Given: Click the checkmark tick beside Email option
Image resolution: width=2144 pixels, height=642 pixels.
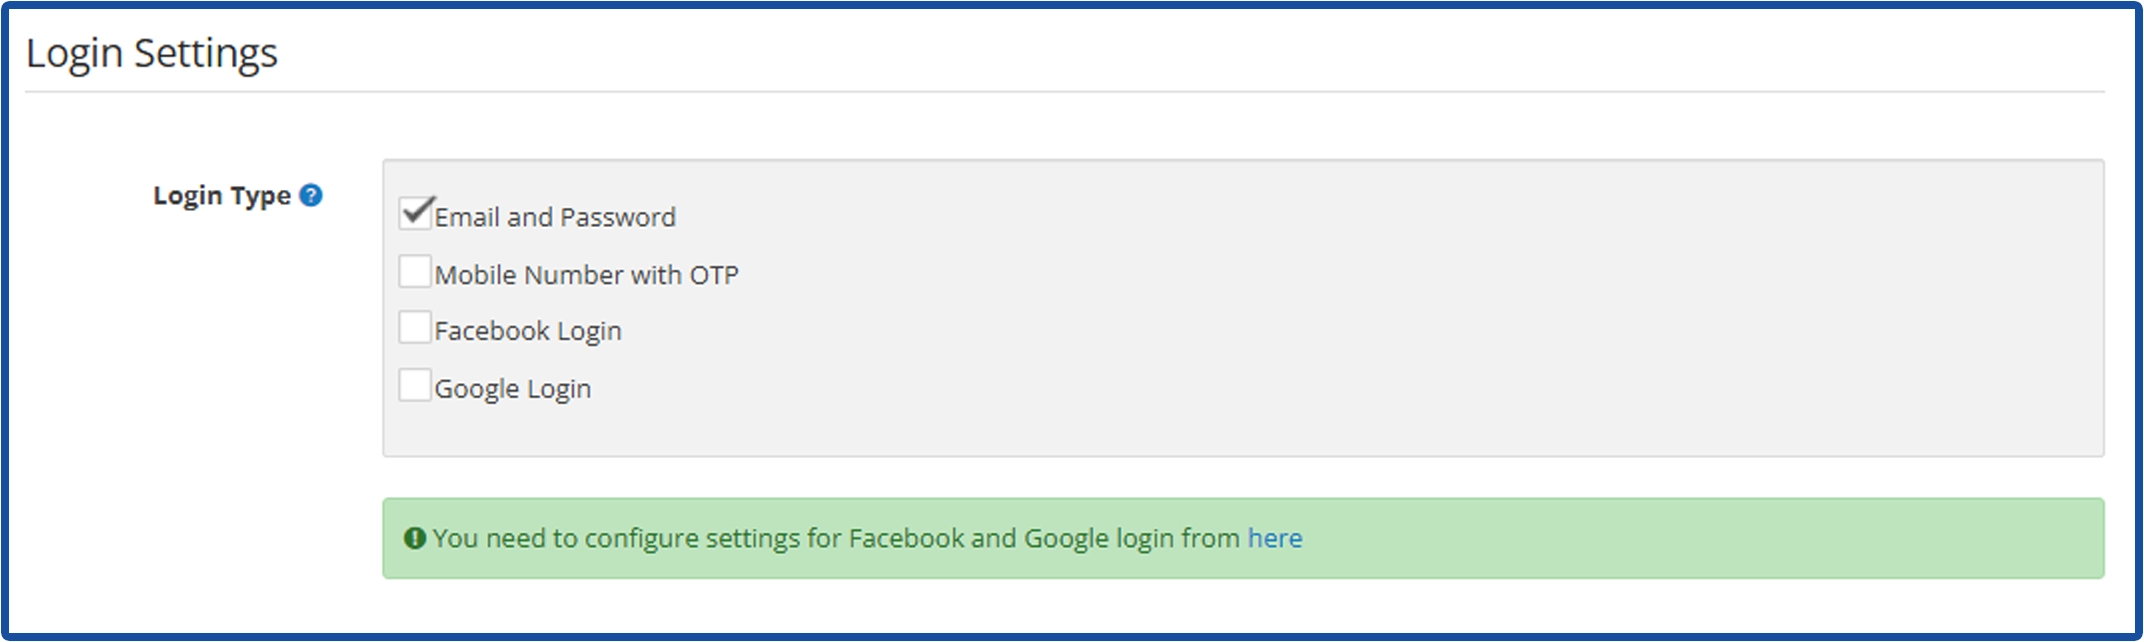Looking at the screenshot, I should point(418,210).
